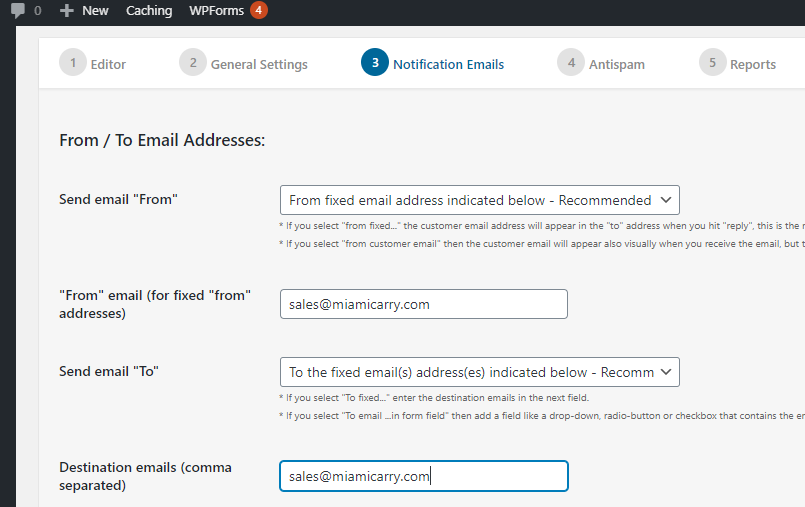
Task: Select the step 2 circle for General Settings
Action: (x=193, y=63)
